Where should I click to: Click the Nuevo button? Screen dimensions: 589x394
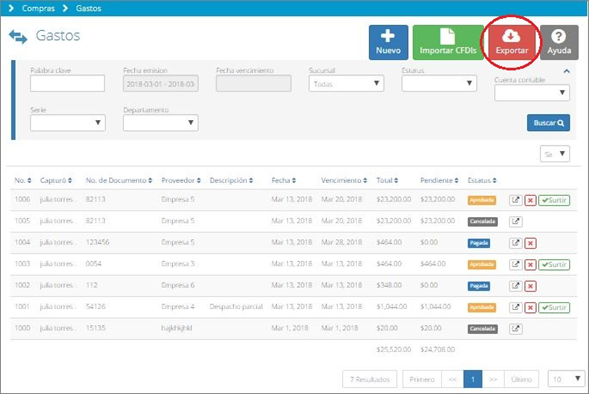[388, 42]
